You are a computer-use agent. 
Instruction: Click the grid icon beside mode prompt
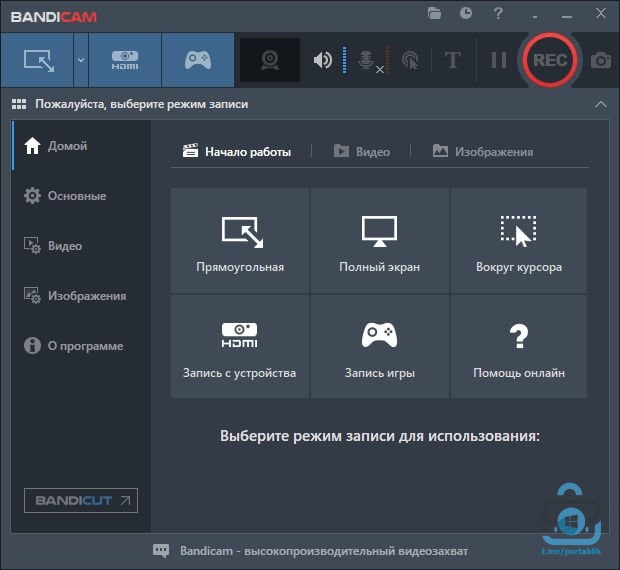(x=19, y=104)
